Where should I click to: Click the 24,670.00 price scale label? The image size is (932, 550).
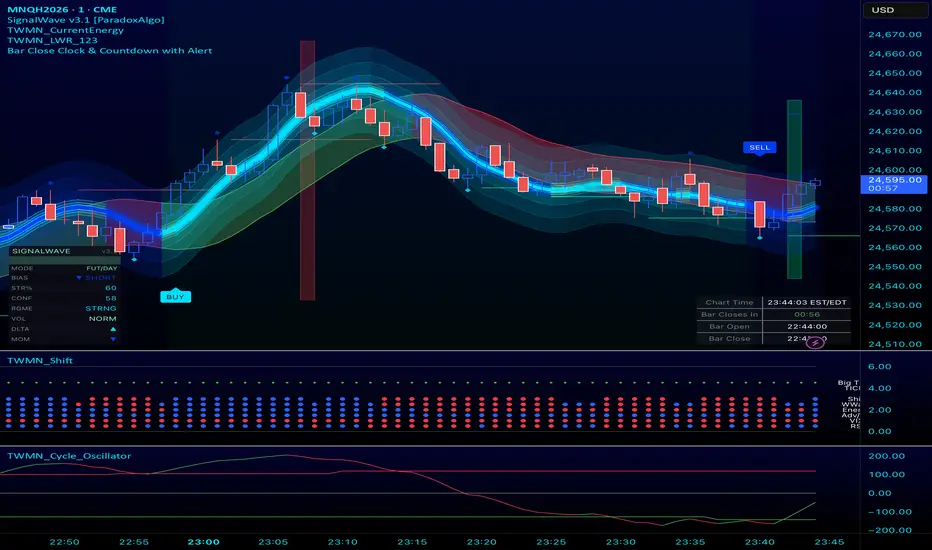pos(895,34)
